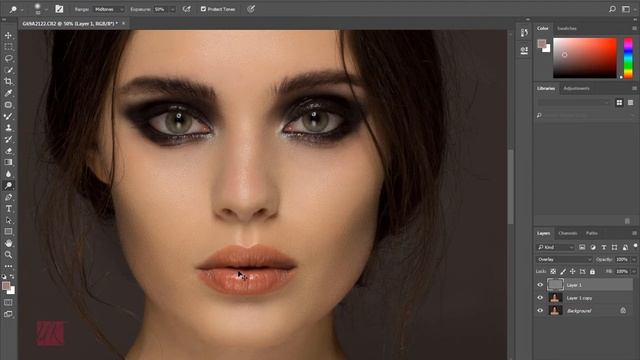Toggle Quick Mask mode icon
Viewport: 640px width, 360px height.
coord(8,302)
